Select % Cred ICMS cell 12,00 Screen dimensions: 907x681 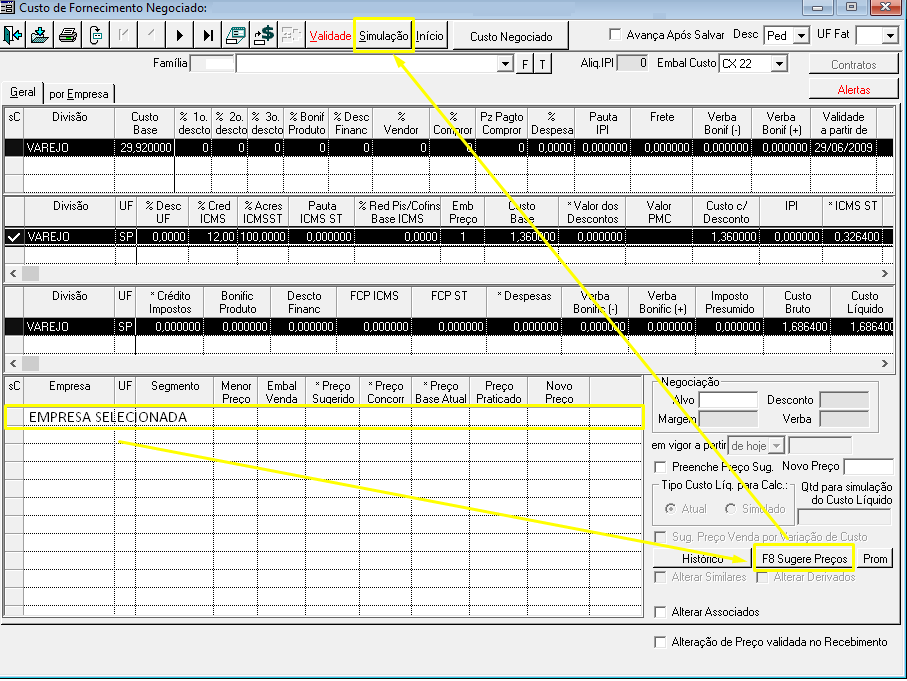pyautogui.click(x=213, y=237)
